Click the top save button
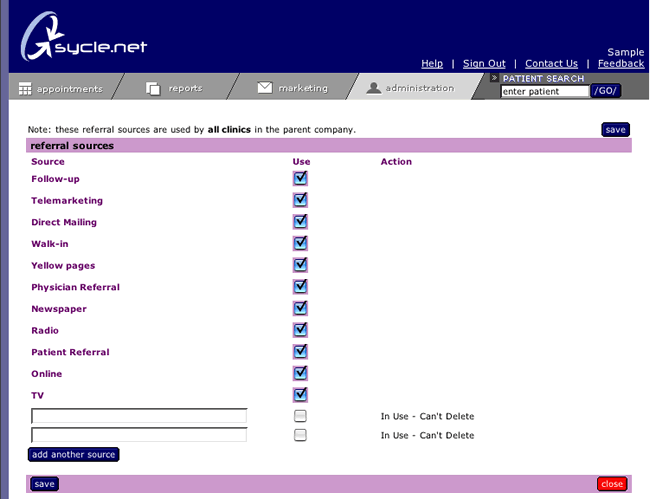 (x=616, y=130)
